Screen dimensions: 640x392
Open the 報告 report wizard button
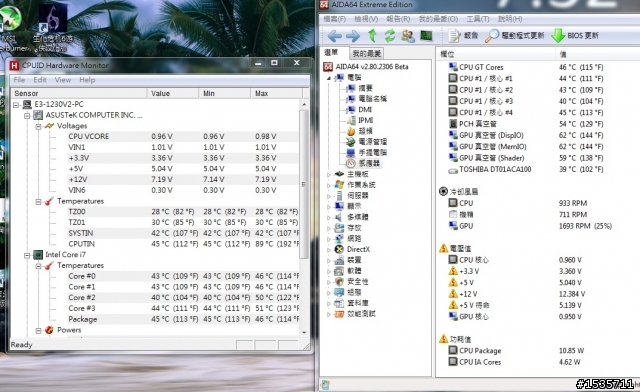point(463,36)
